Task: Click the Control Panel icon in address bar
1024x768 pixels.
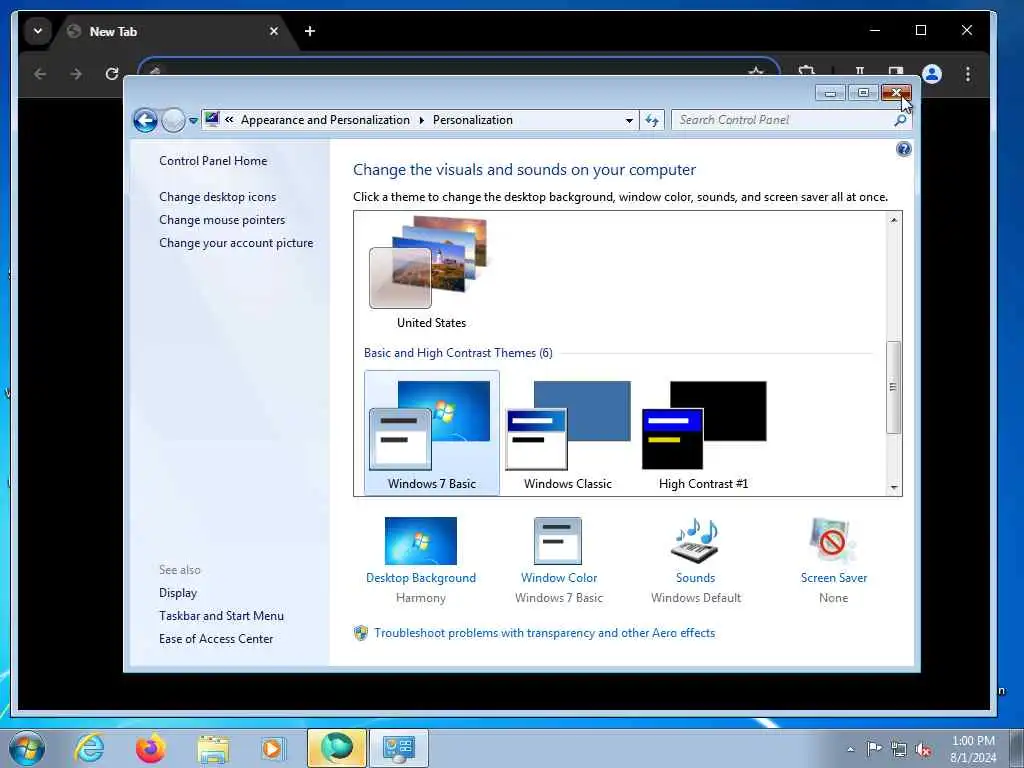Action: point(212,120)
